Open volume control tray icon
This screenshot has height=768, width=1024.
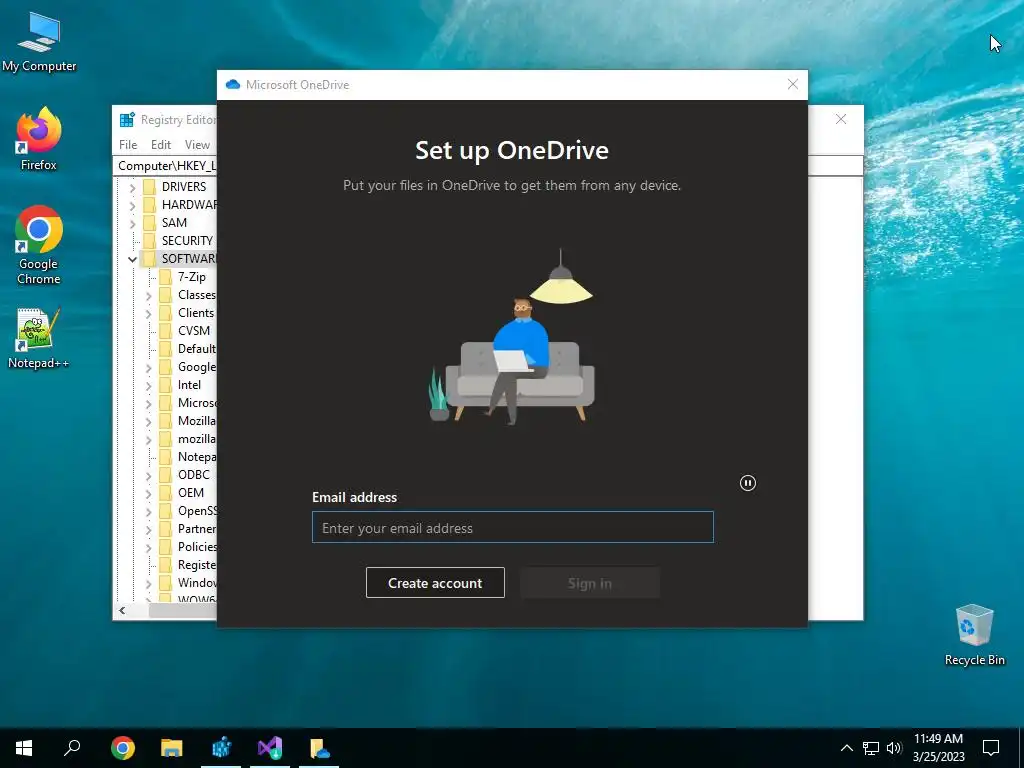click(x=894, y=748)
